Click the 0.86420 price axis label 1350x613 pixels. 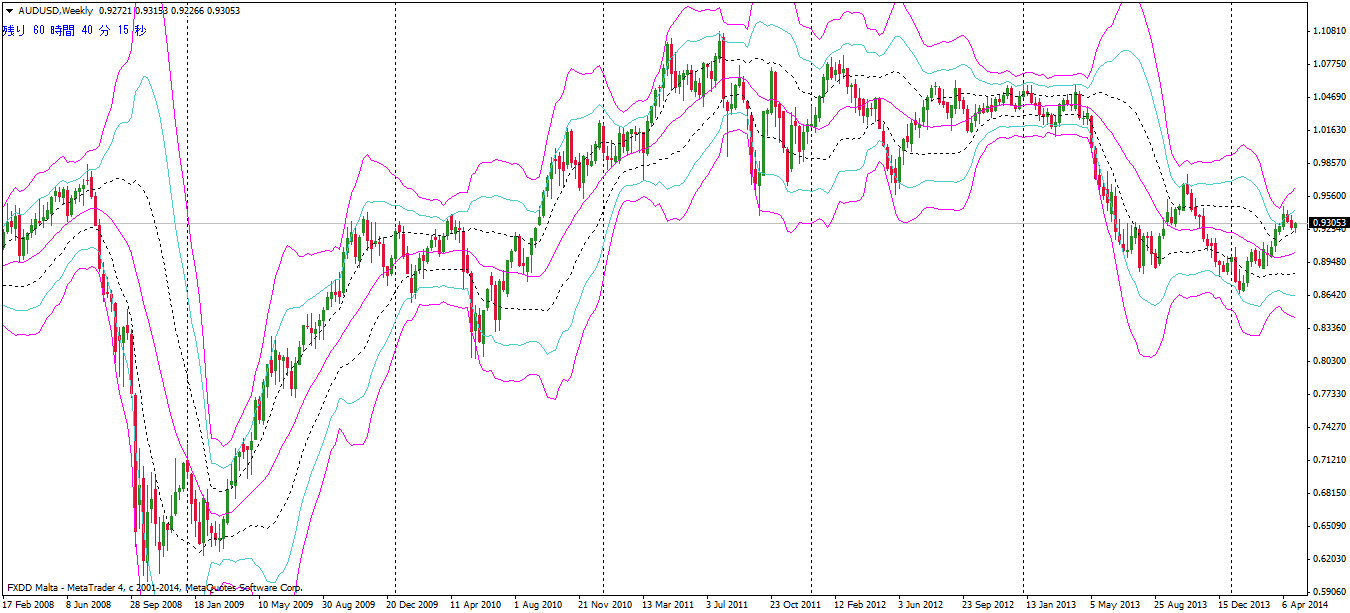[1328, 295]
